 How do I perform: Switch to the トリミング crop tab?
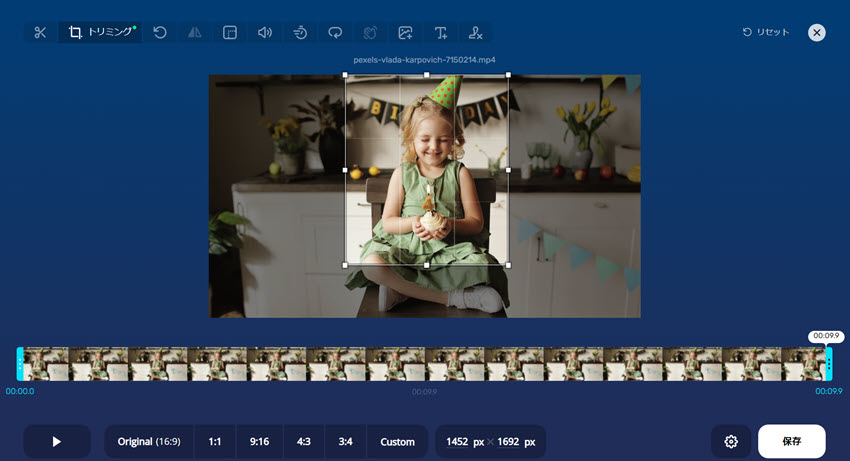[100, 33]
